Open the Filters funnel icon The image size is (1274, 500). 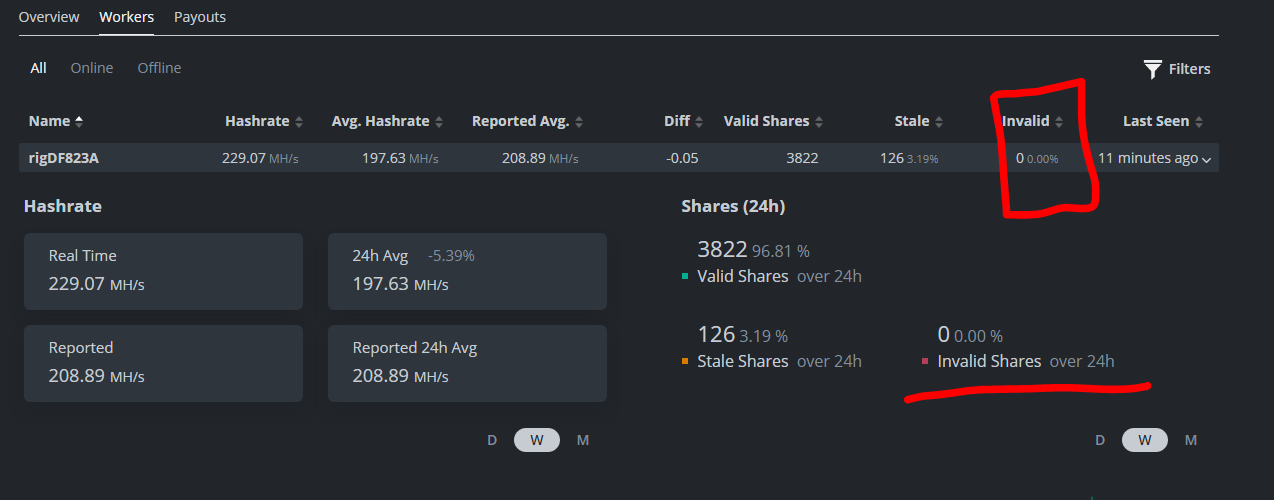(1153, 69)
